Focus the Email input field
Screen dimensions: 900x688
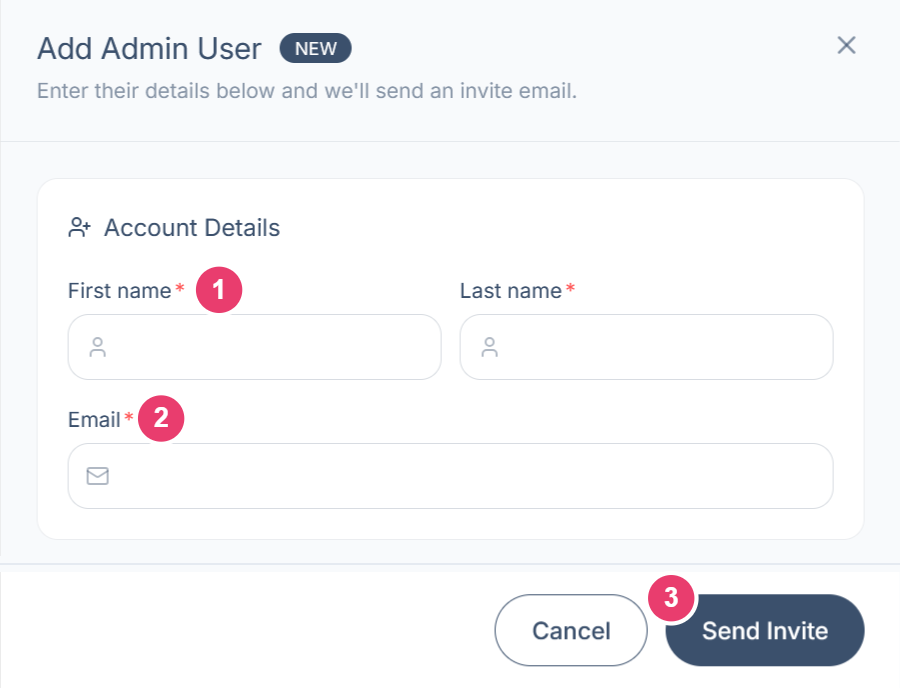tap(451, 476)
